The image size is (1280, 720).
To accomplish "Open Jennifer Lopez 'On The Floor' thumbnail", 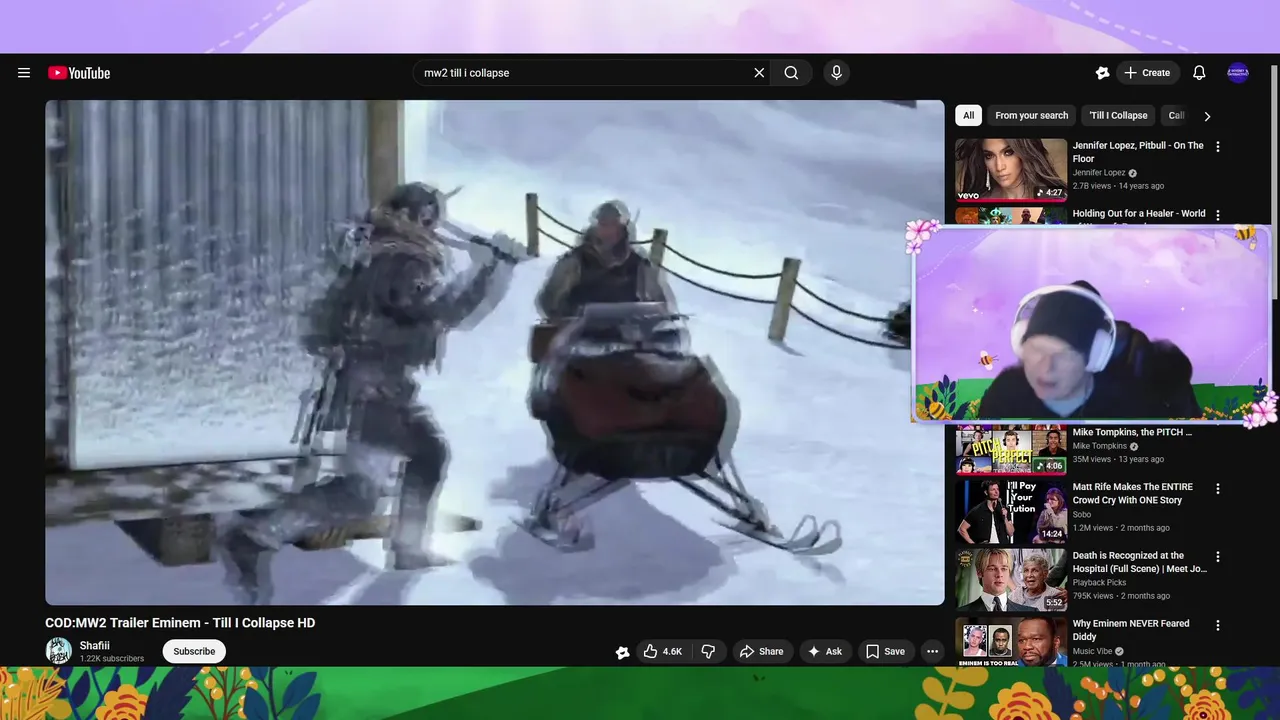I will pyautogui.click(x=1011, y=169).
